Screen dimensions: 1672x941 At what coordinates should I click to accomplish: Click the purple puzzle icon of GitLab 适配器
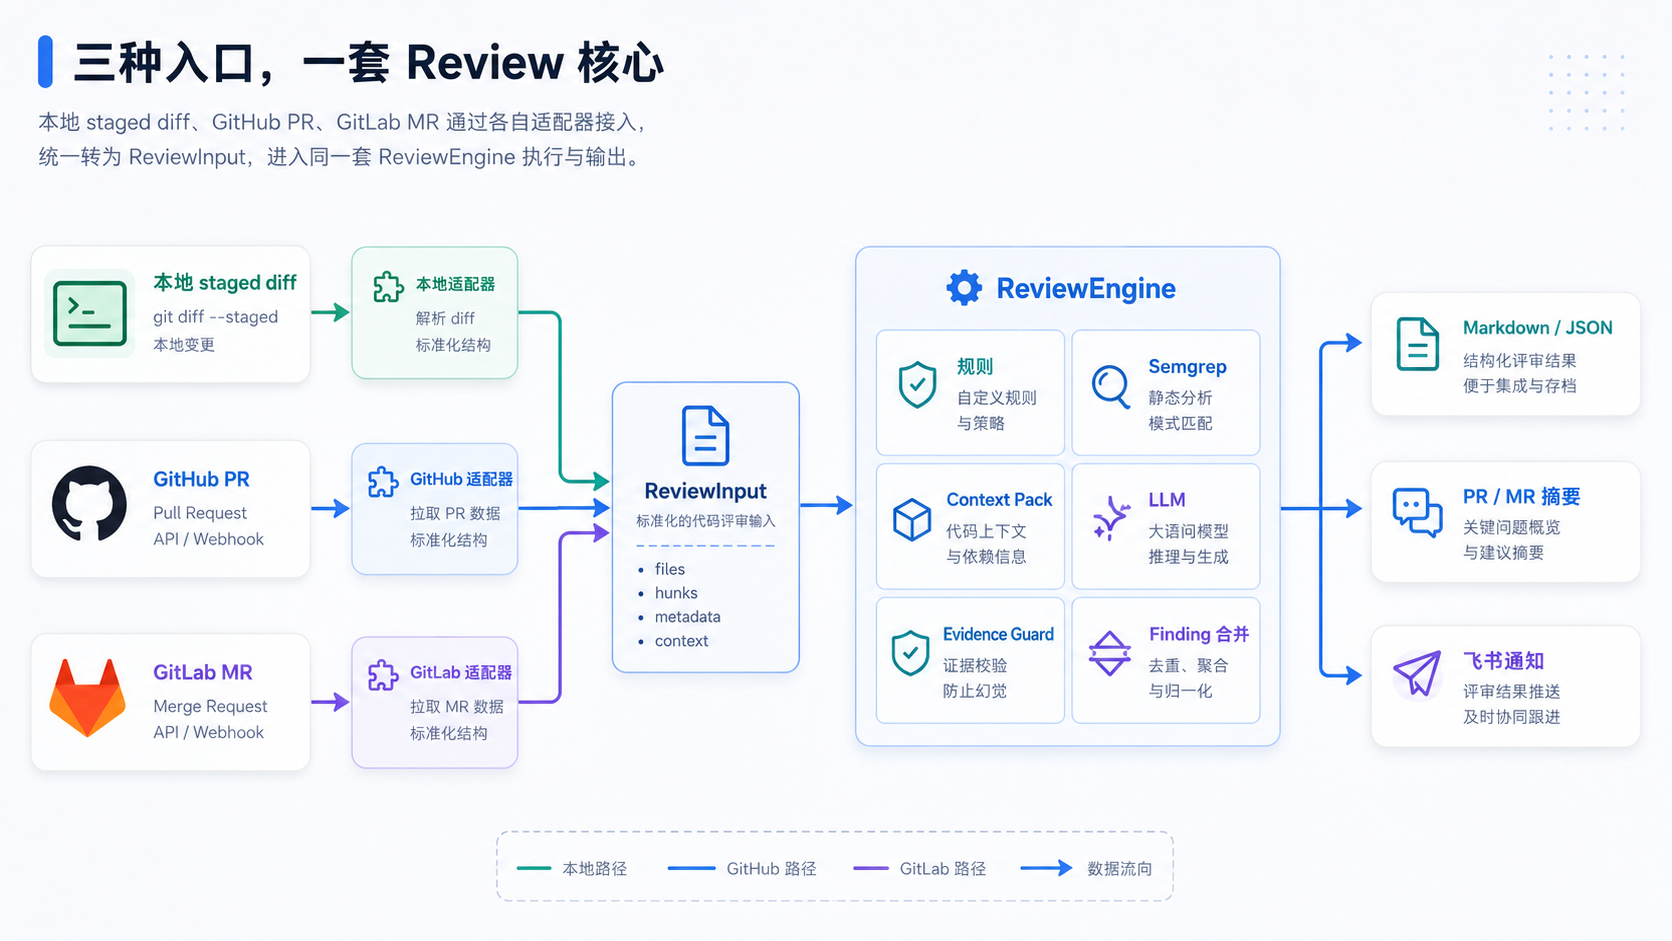[383, 675]
